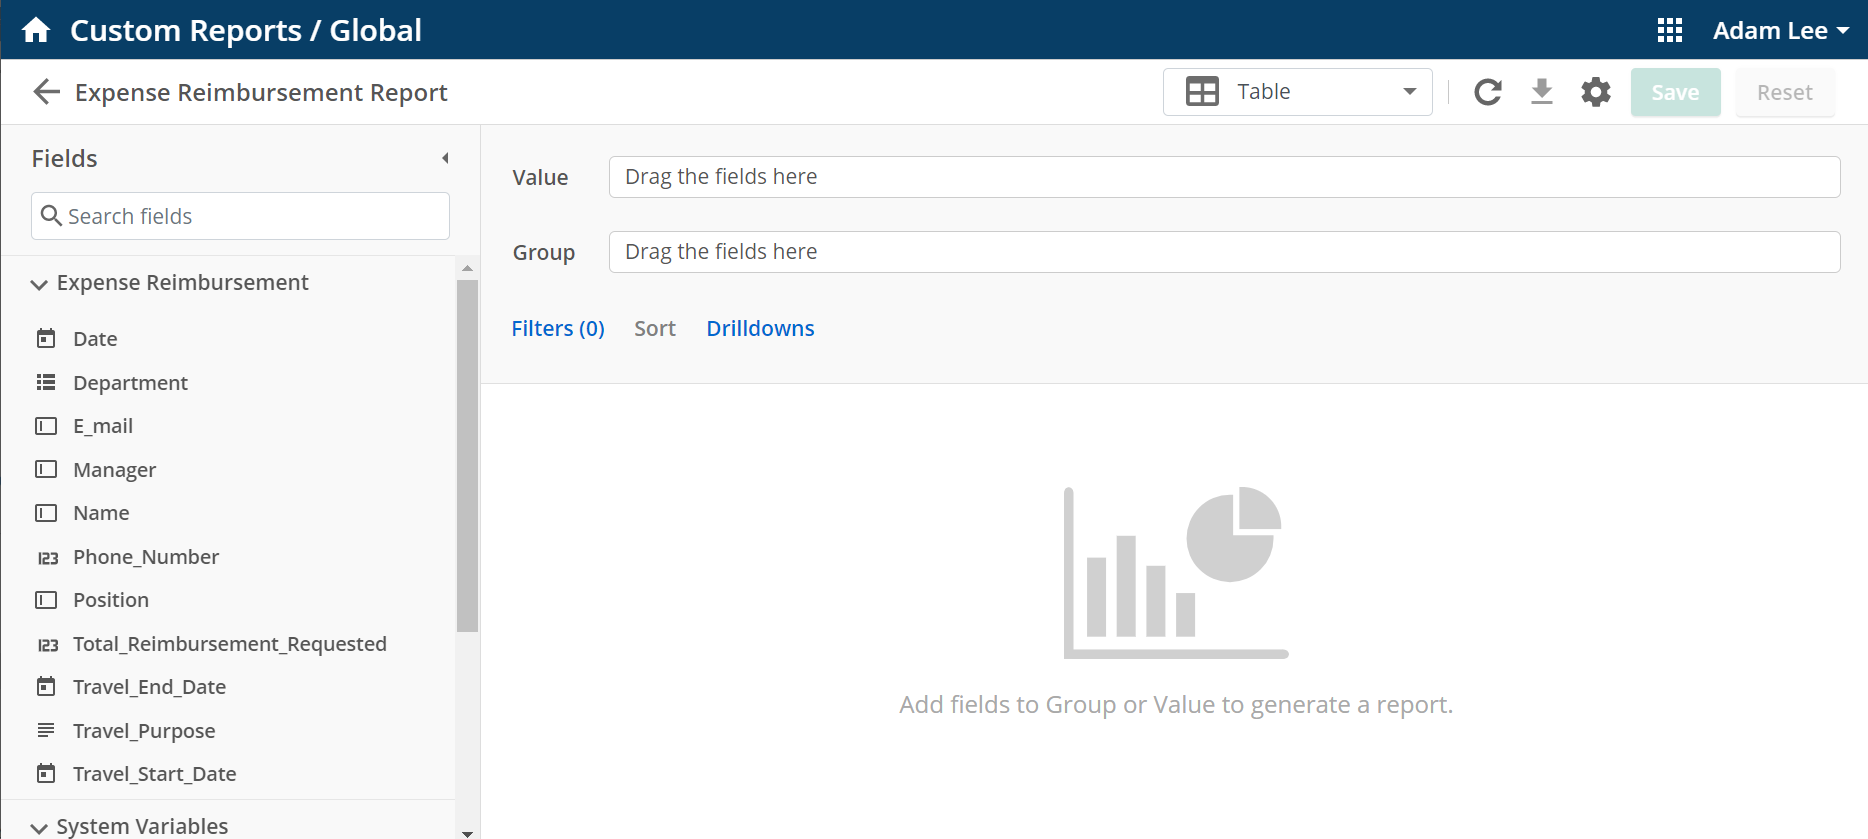Download the report

(1541, 92)
